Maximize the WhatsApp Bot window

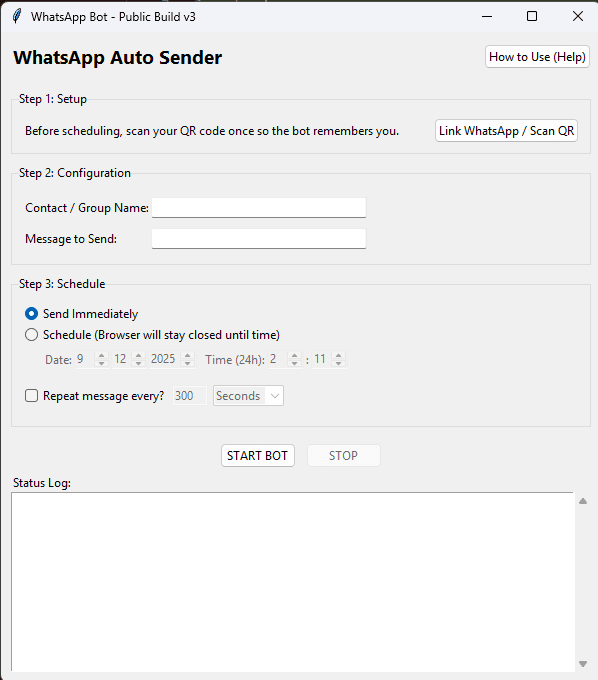pyautogui.click(x=532, y=16)
